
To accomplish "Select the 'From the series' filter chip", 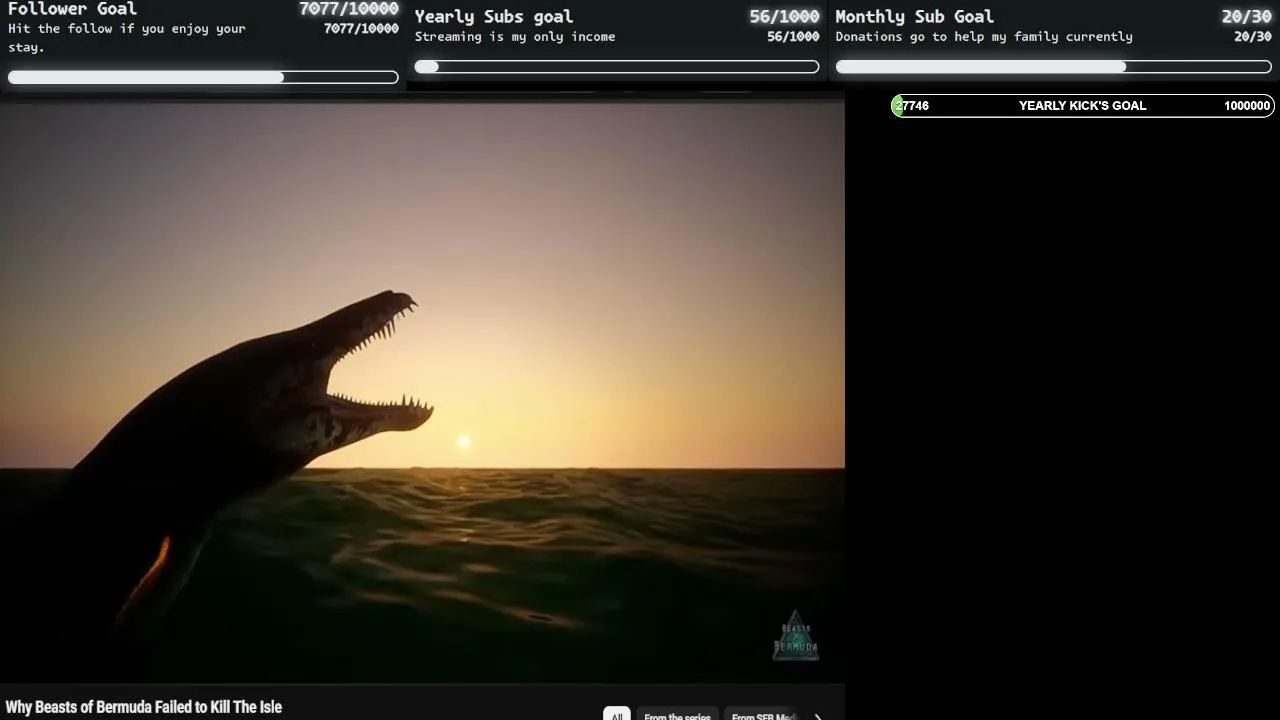I will coord(677,715).
